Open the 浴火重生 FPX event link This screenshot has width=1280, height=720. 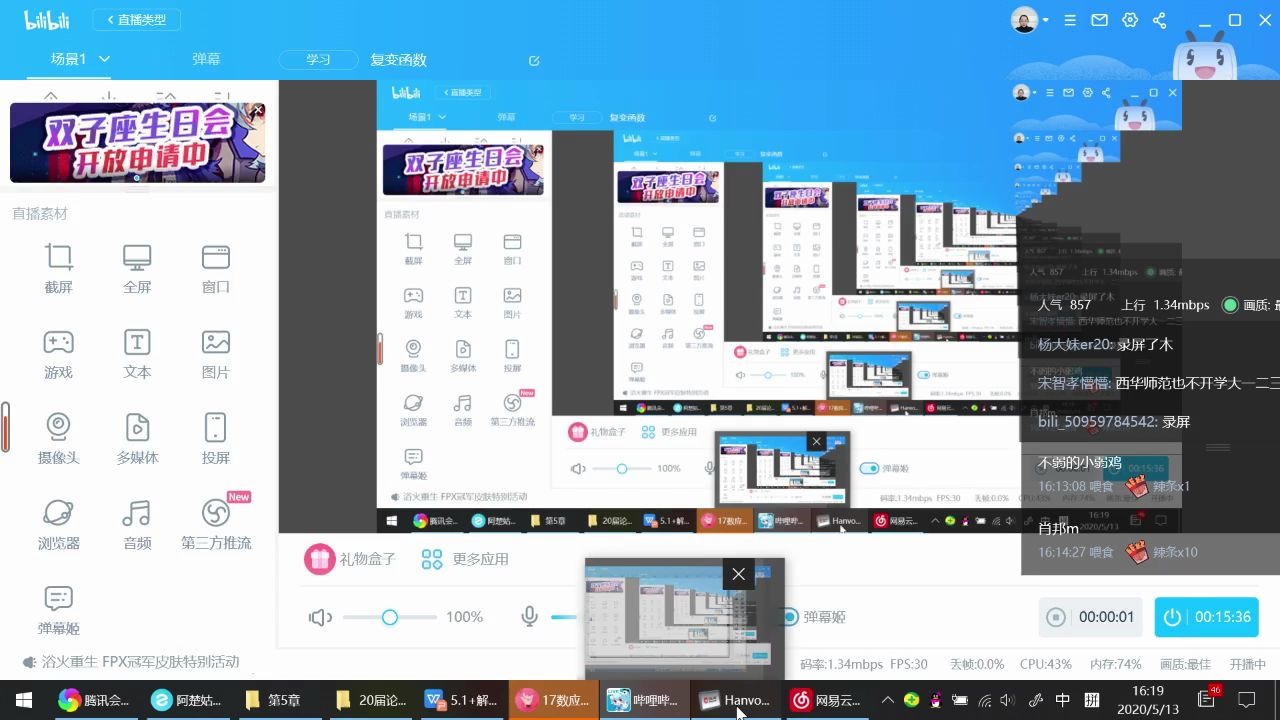(132, 661)
